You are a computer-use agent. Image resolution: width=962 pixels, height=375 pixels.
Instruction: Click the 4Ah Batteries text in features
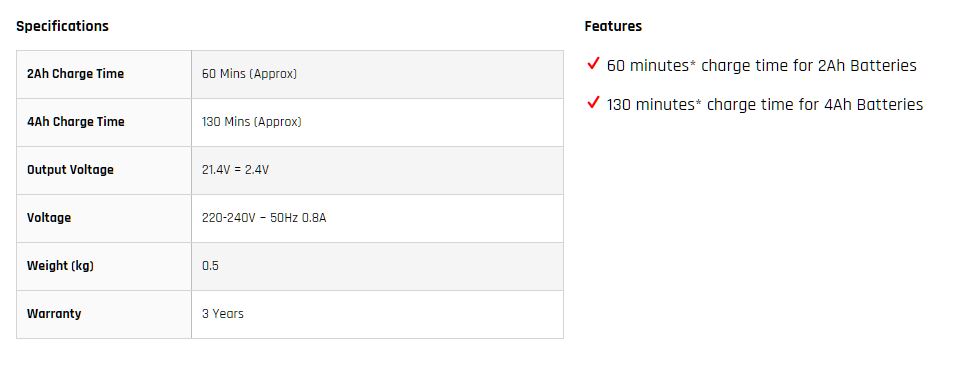873,105
